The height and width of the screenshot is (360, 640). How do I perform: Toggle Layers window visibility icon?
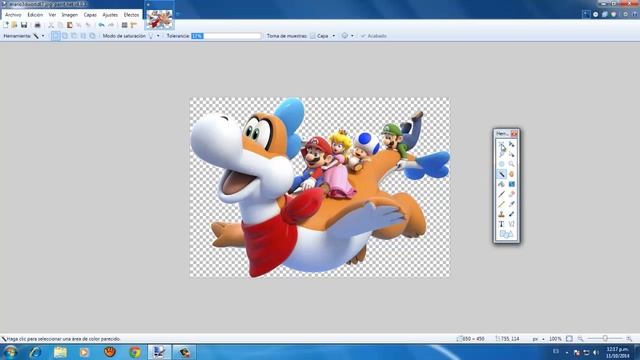click(604, 14)
